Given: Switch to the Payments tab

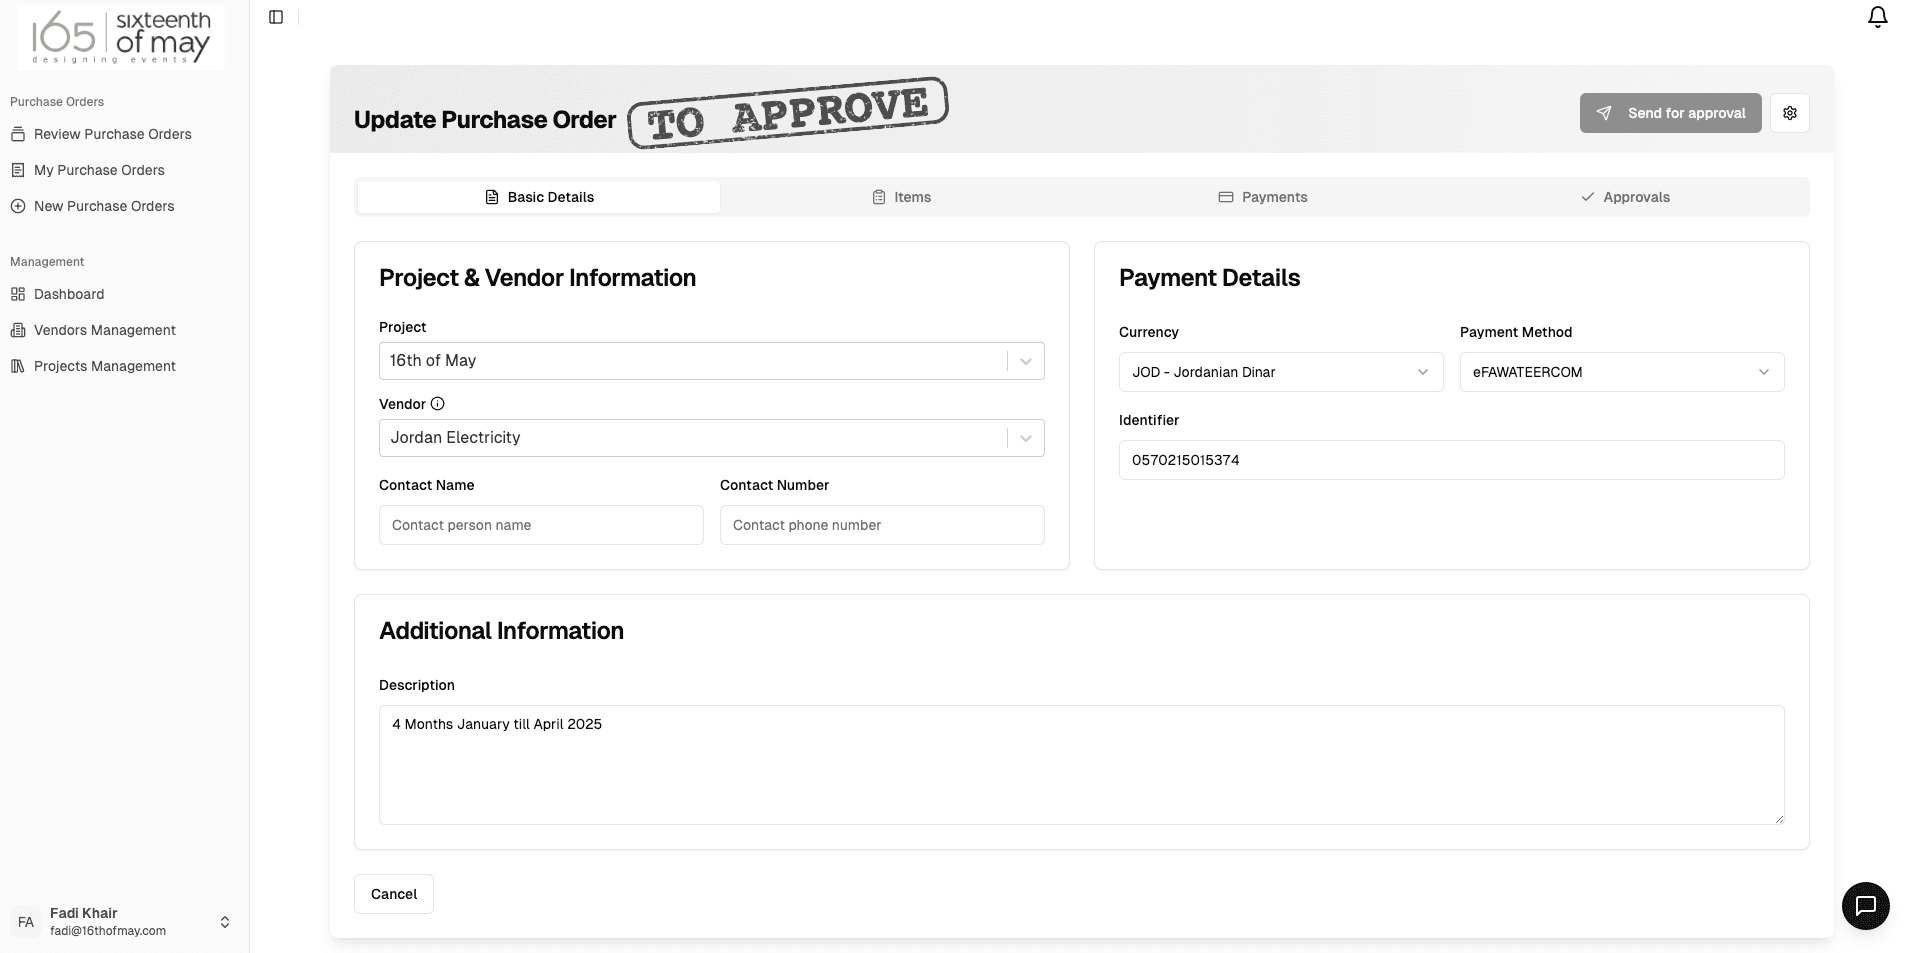Looking at the screenshot, I should point(1263,197).
